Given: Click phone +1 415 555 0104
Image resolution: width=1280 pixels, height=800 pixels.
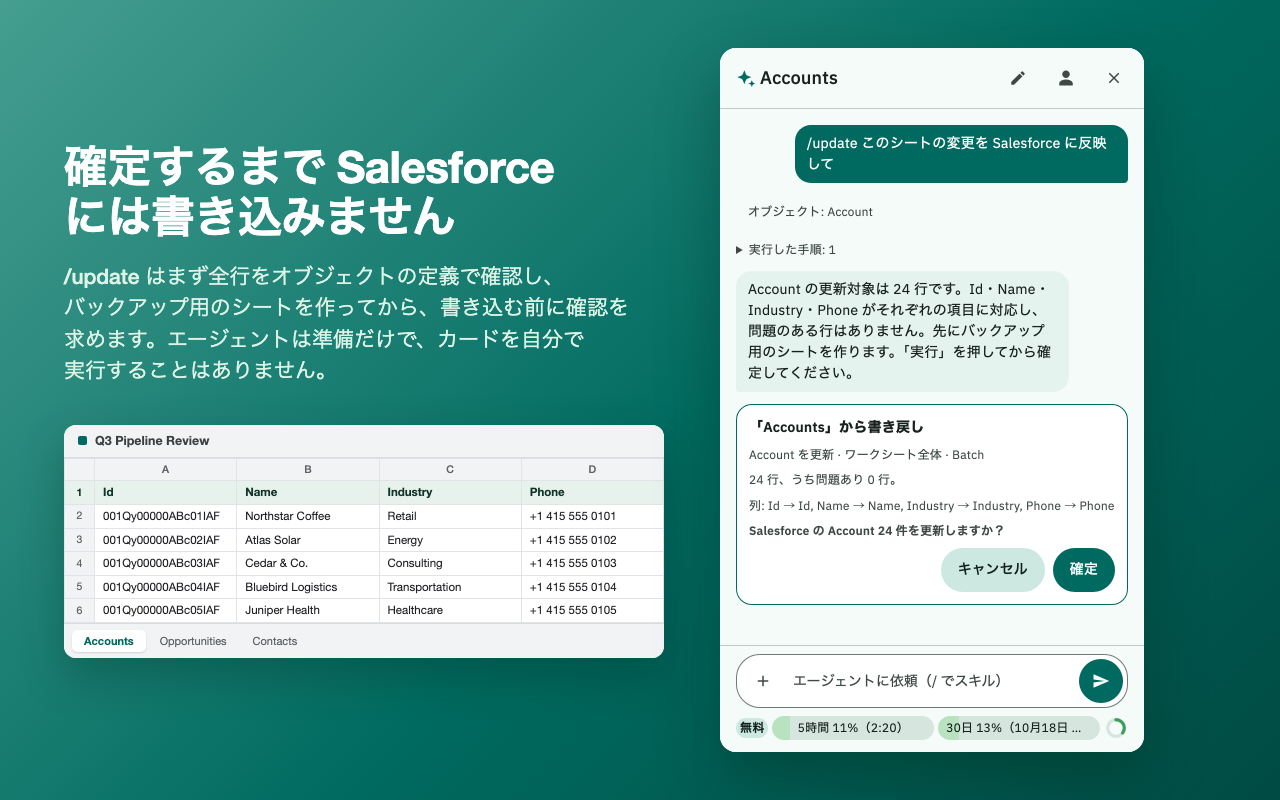Looking at the screenshot, I should tap(592, 587).
